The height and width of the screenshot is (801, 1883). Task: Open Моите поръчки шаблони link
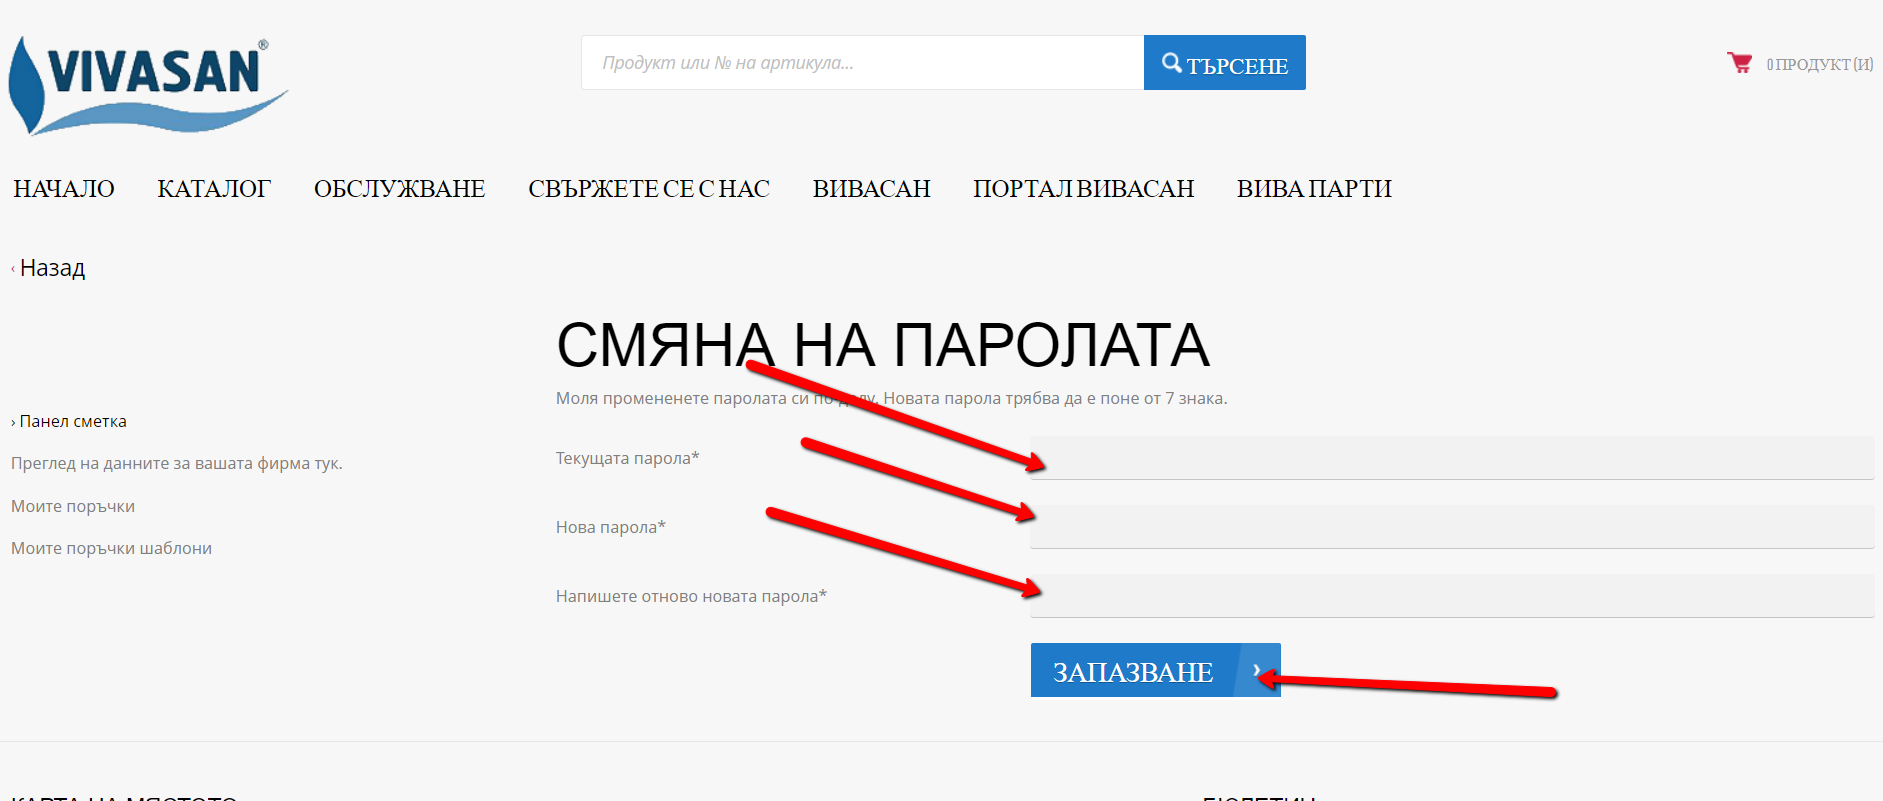click(x=111, y=549)
